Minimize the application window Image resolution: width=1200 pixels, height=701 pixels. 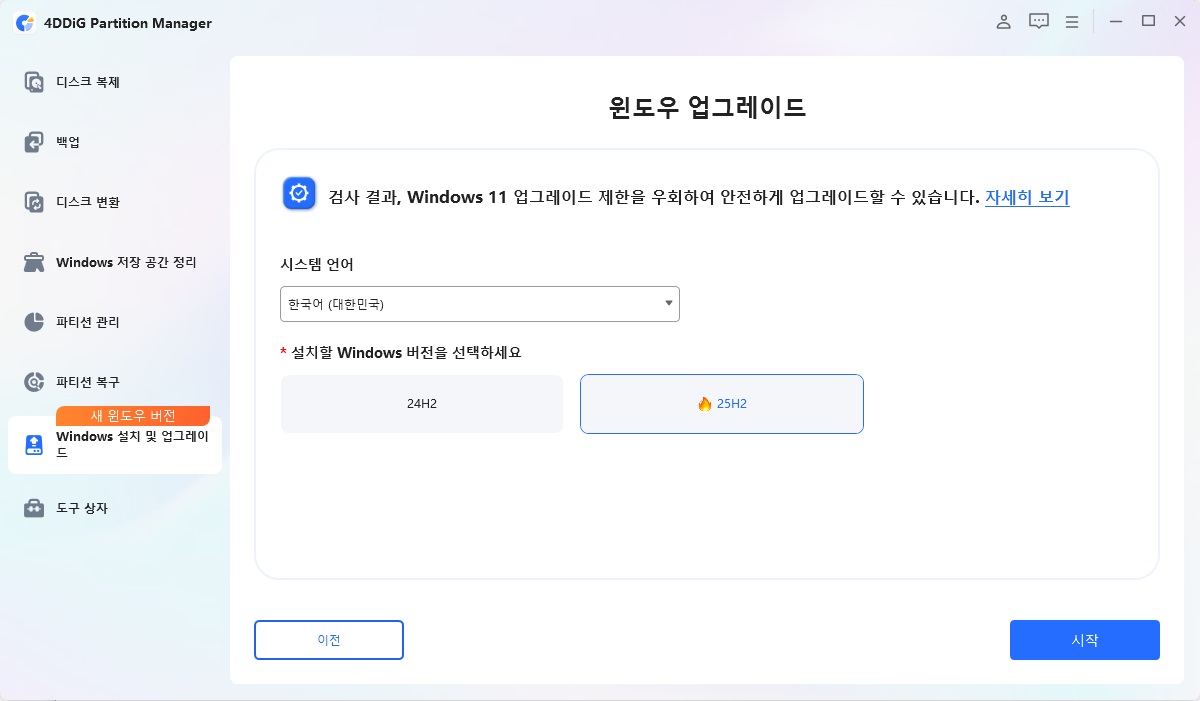tap(1116, 21)
